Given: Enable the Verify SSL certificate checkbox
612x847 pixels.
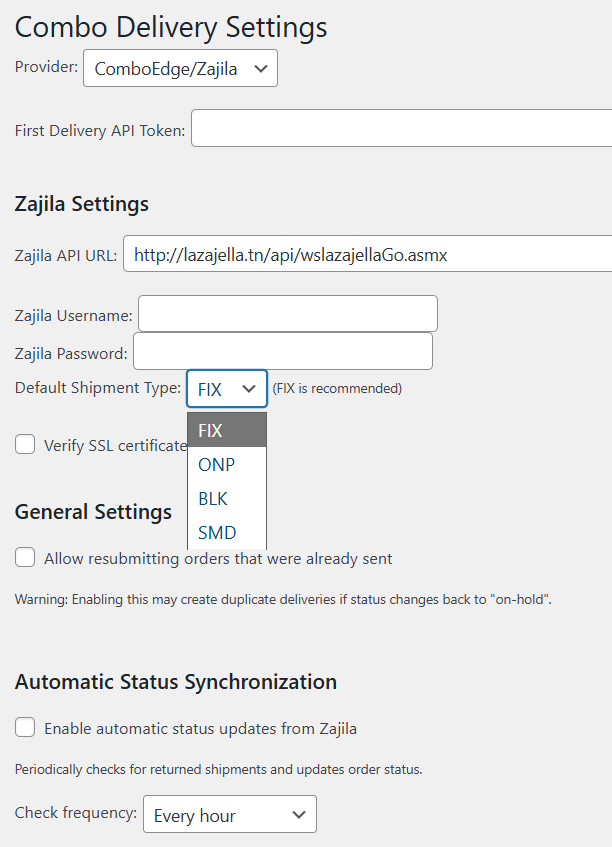Looking at the screenshot, I should point(23,444).
